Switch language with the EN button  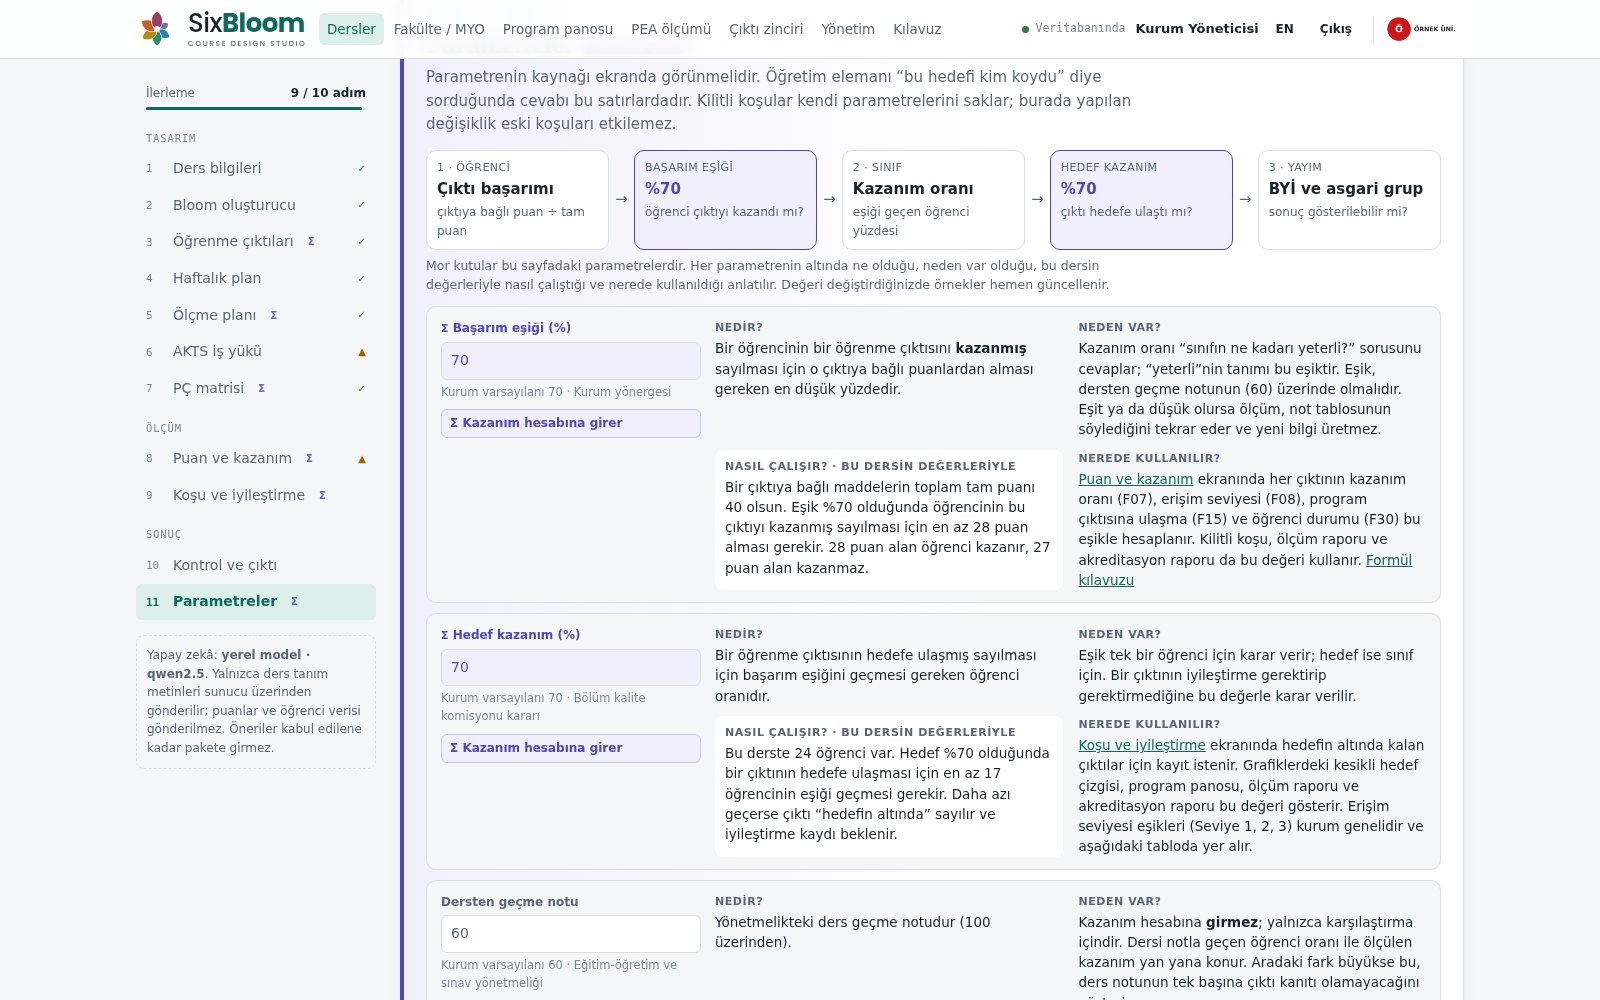[1284, 29]
